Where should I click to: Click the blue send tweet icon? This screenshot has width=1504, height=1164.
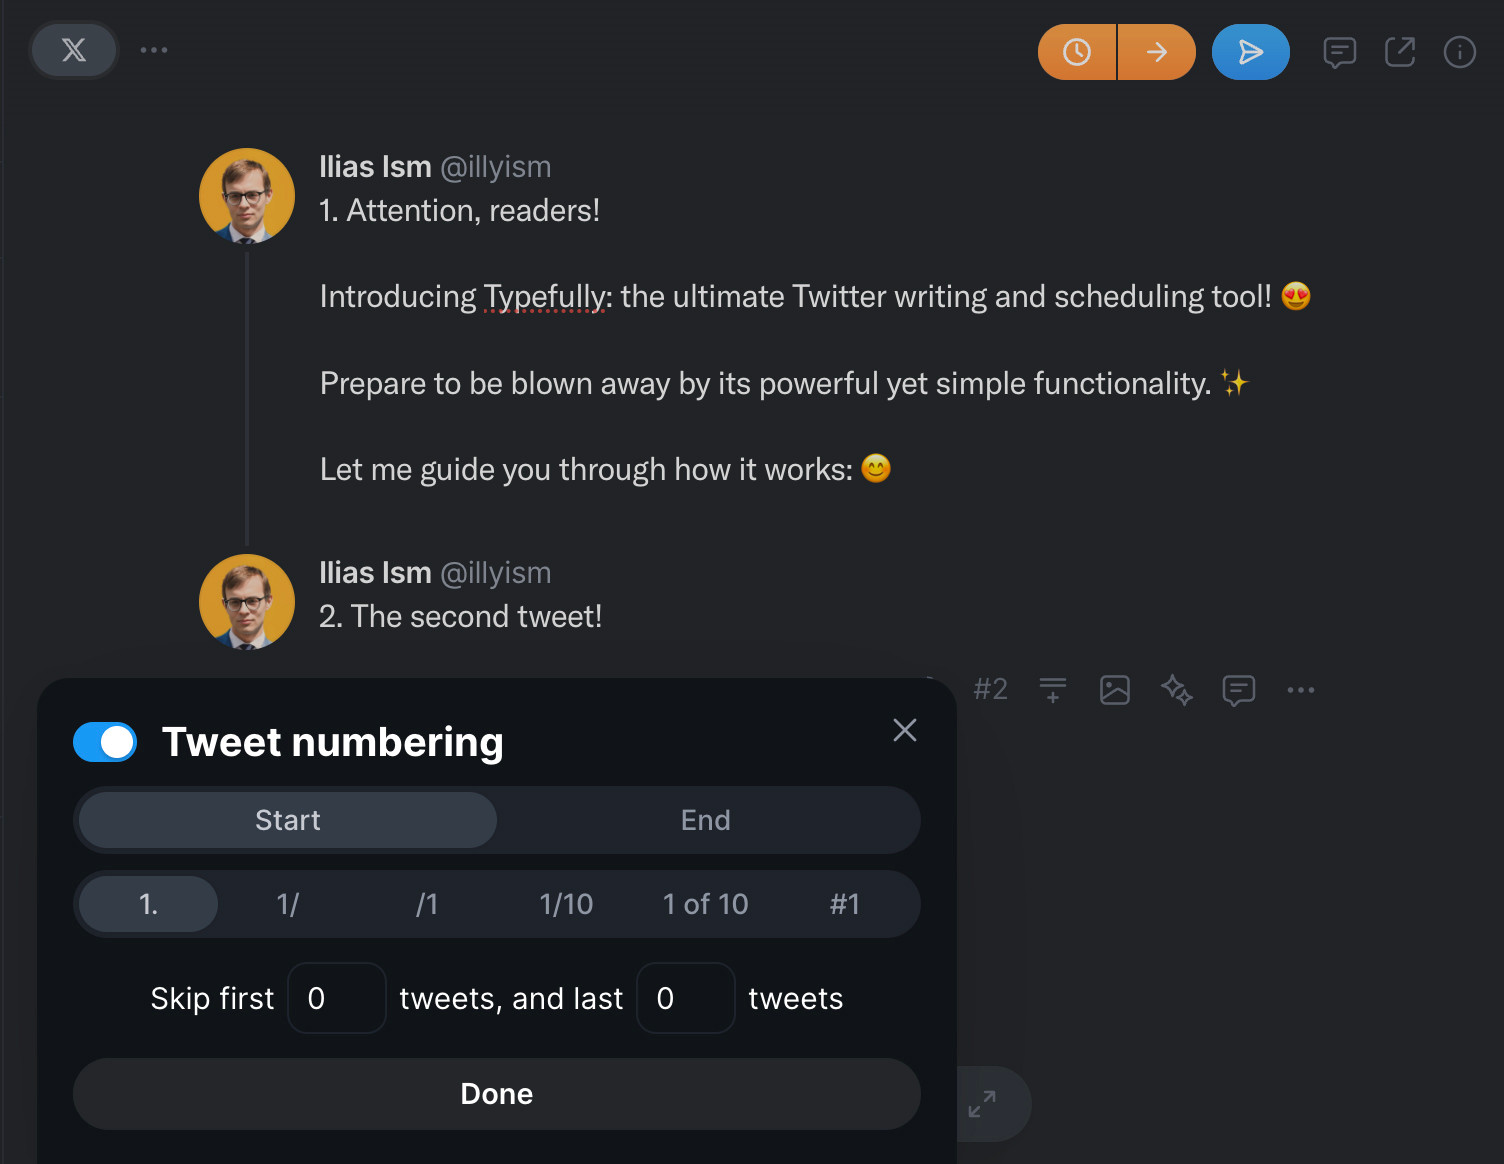point(1250,51)
